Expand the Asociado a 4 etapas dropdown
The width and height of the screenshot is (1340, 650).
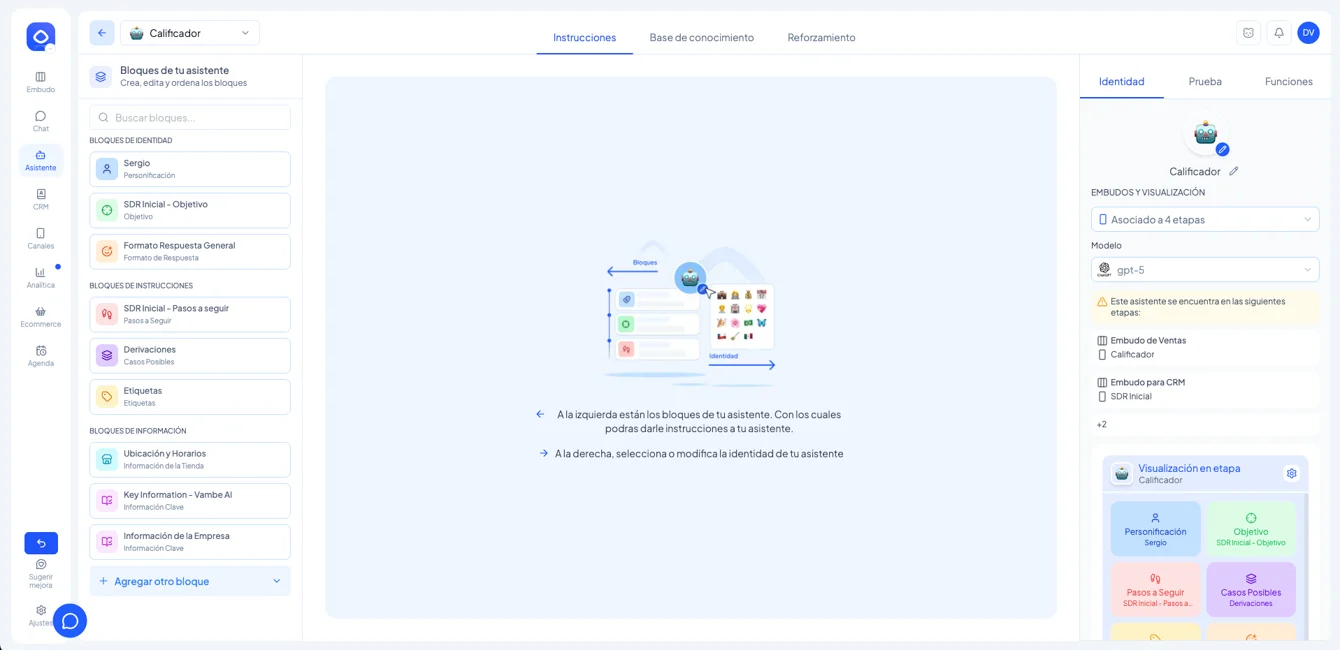coord(1204,219)
